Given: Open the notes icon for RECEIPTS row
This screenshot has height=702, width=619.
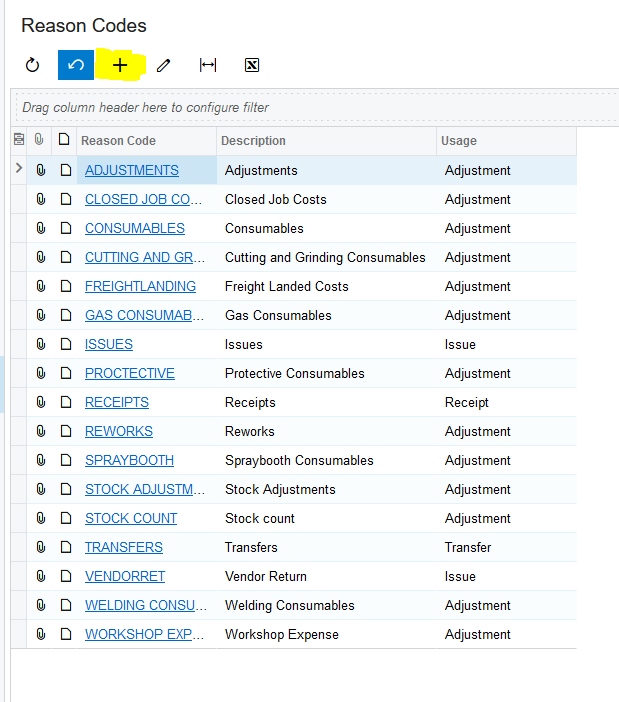Looking at the screenshot, I should 65,402.
